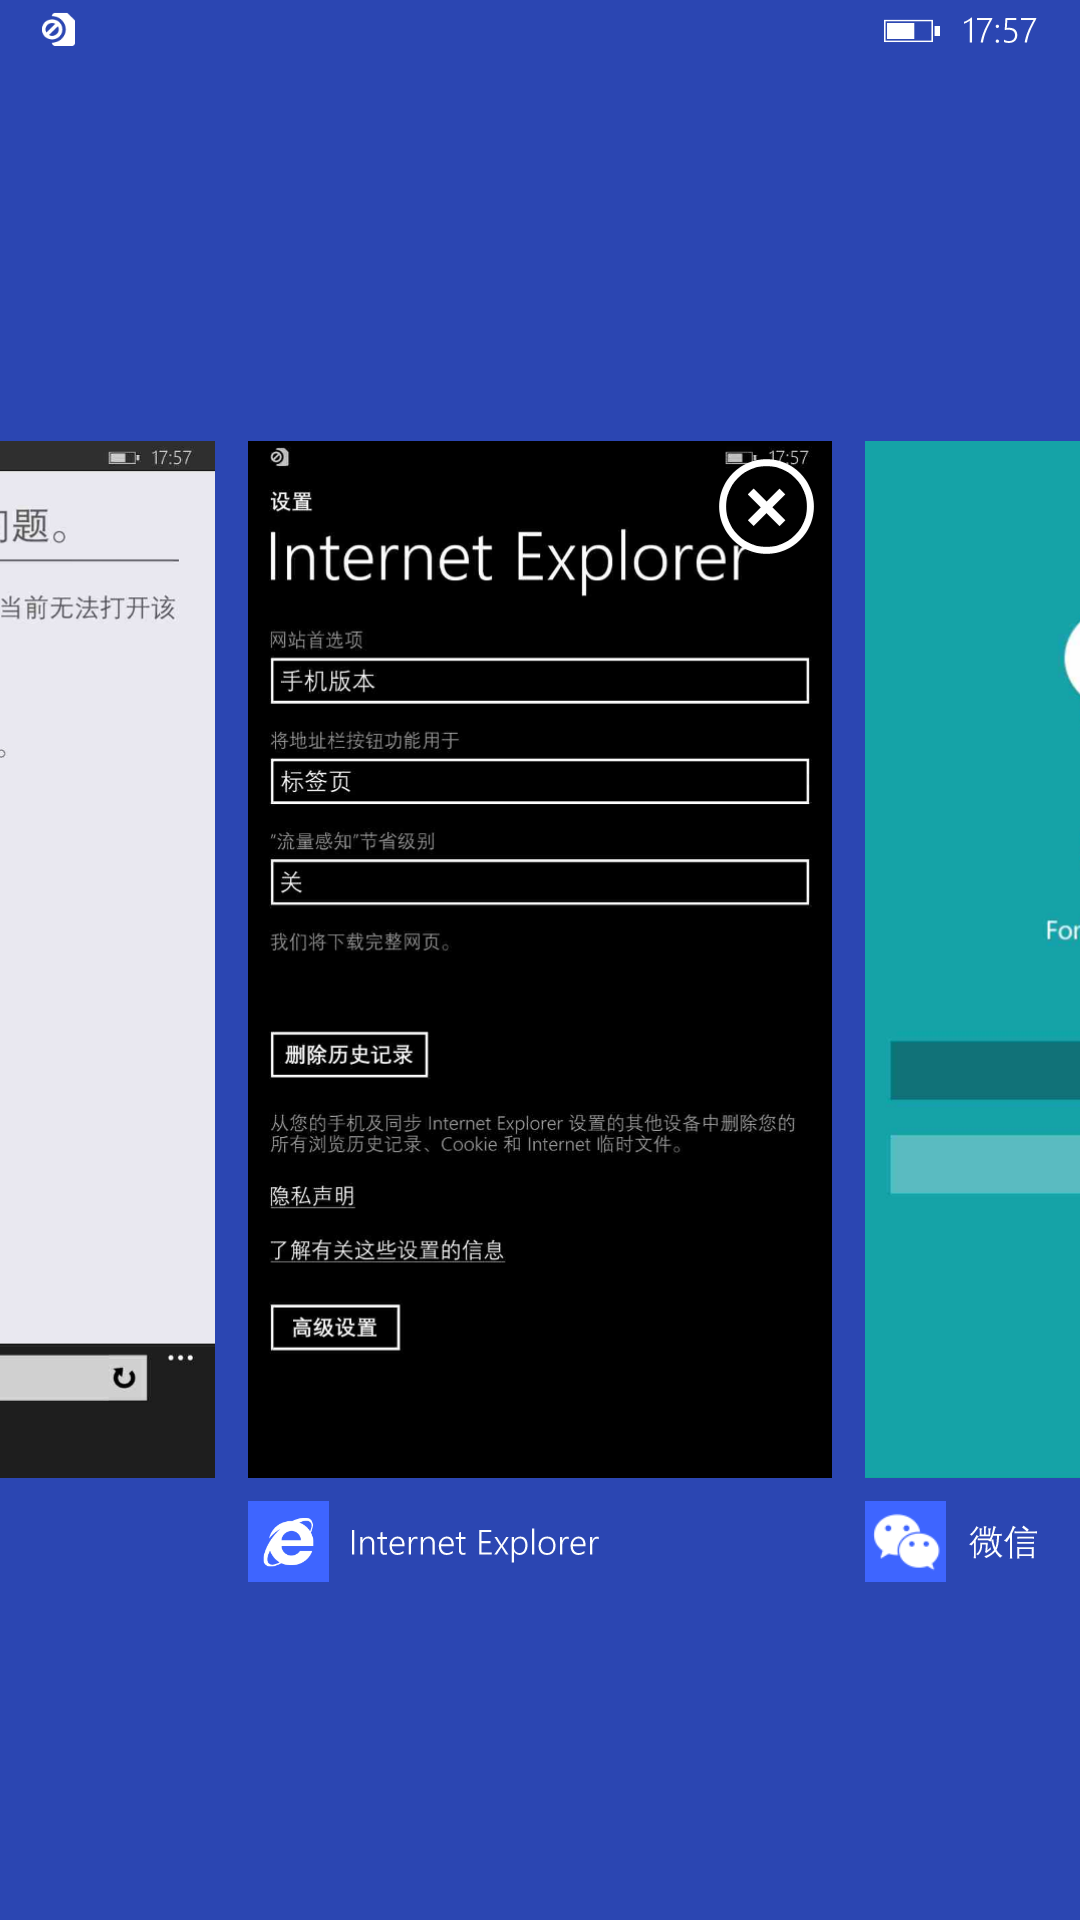This screenshot has height=1920, width=1080.
Task: Open the 了解有关这些设置的信息 link
Action: click(387, 1250)
